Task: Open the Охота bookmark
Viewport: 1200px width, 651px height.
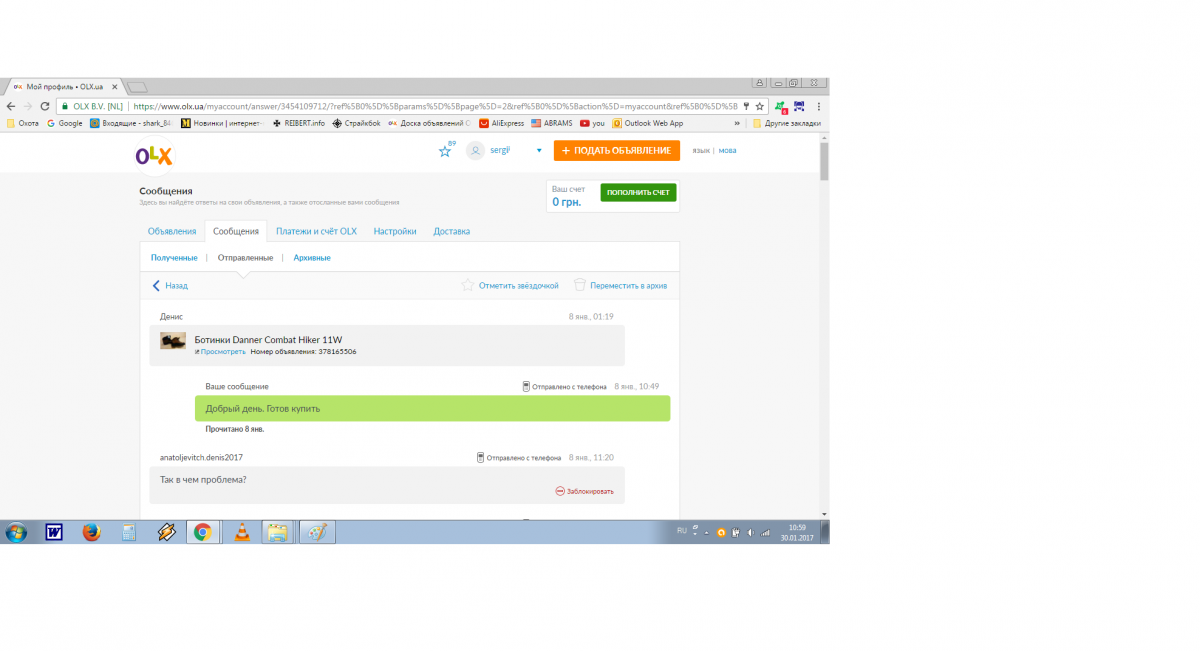Action: (23, 123)
